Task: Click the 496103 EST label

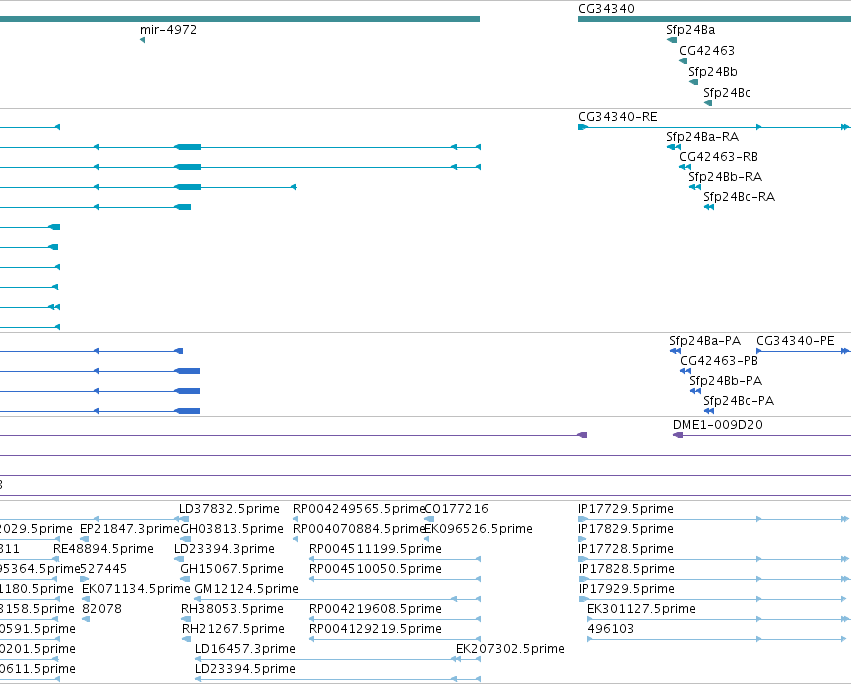Action: (x=611, y=630)
